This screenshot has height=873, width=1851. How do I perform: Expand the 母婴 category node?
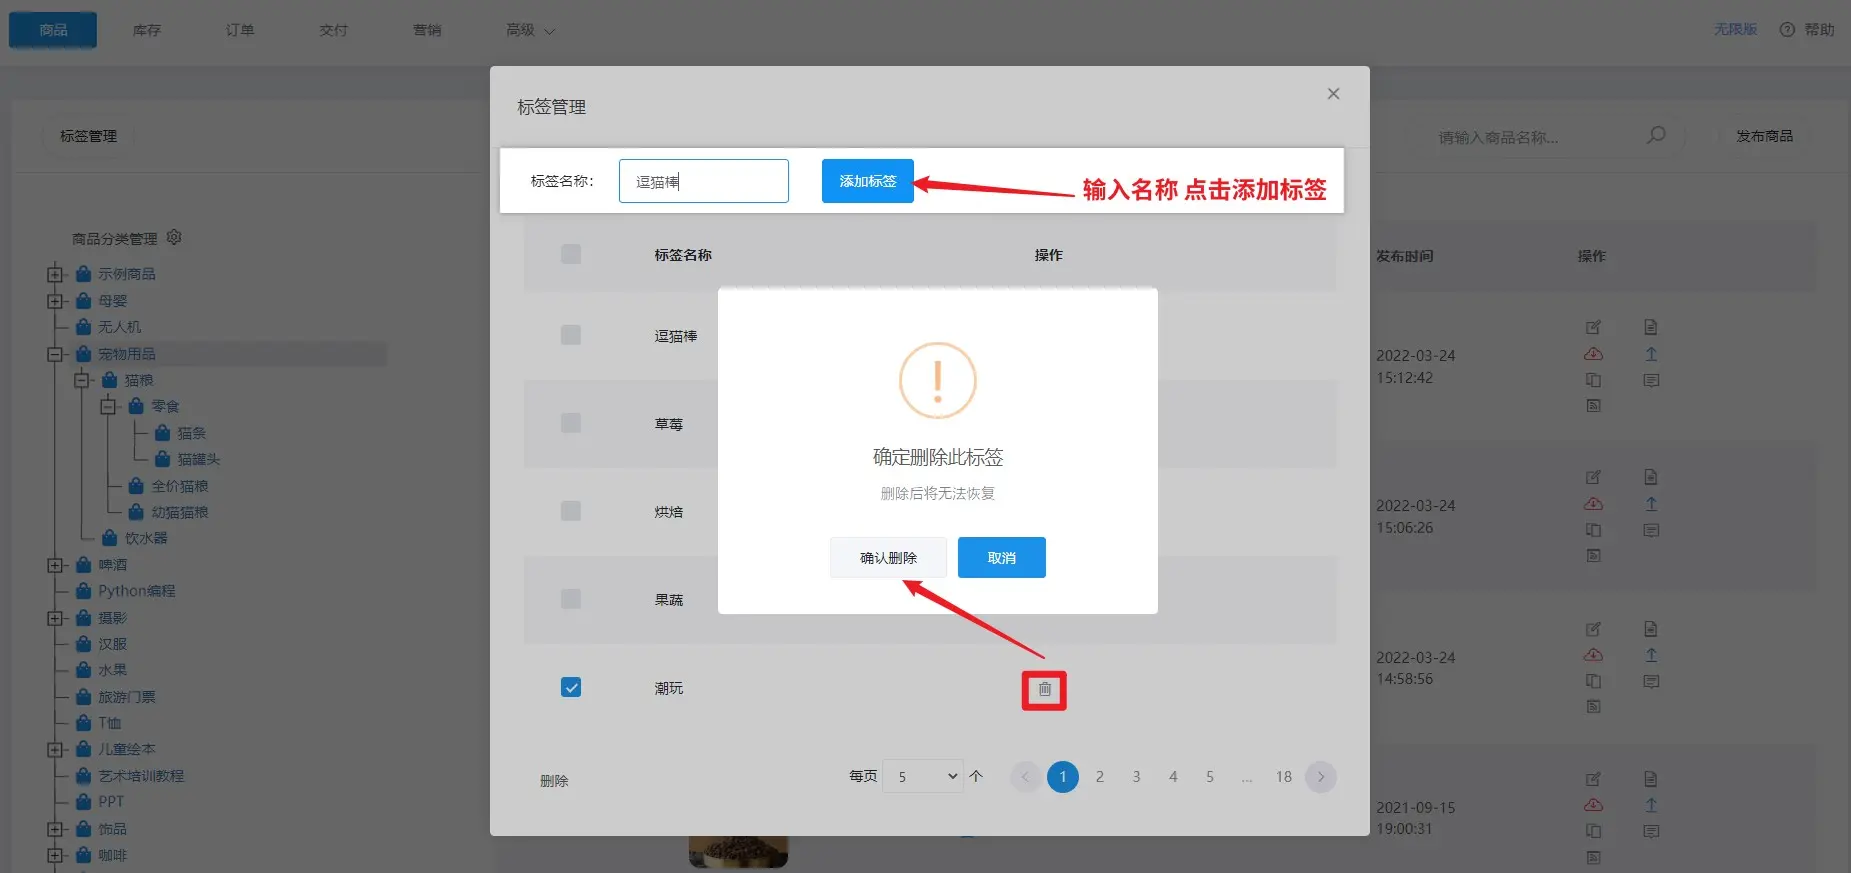(x=54, y=301)
